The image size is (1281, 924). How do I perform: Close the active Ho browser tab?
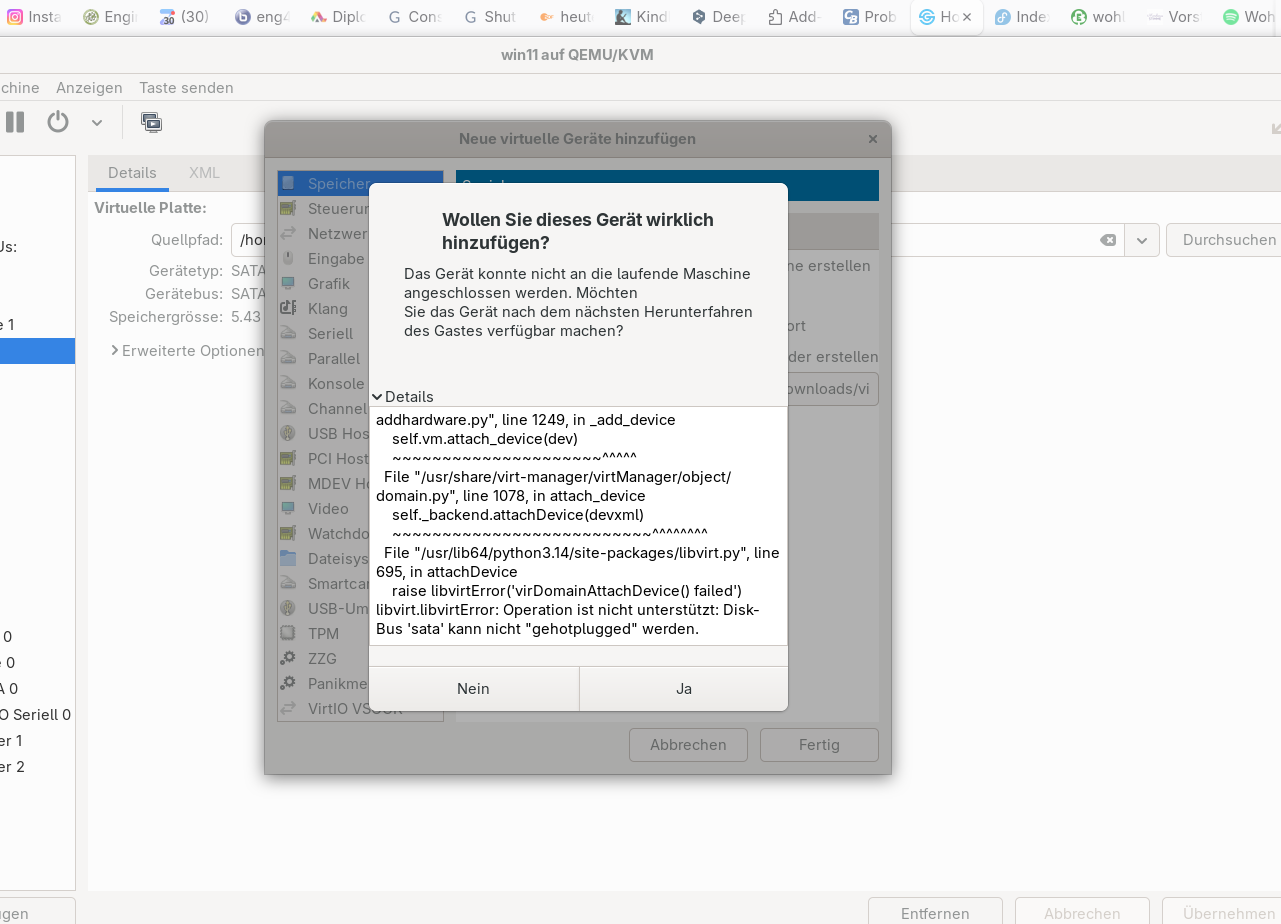coord(967,17)
